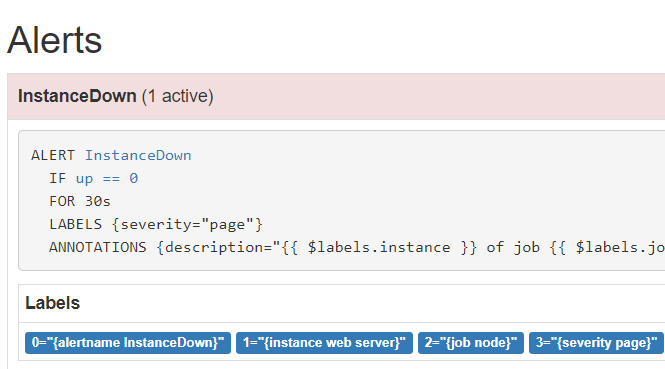665x369 pixels.
Task: Click the $labels.instance template text
Action: coord(379,247)
